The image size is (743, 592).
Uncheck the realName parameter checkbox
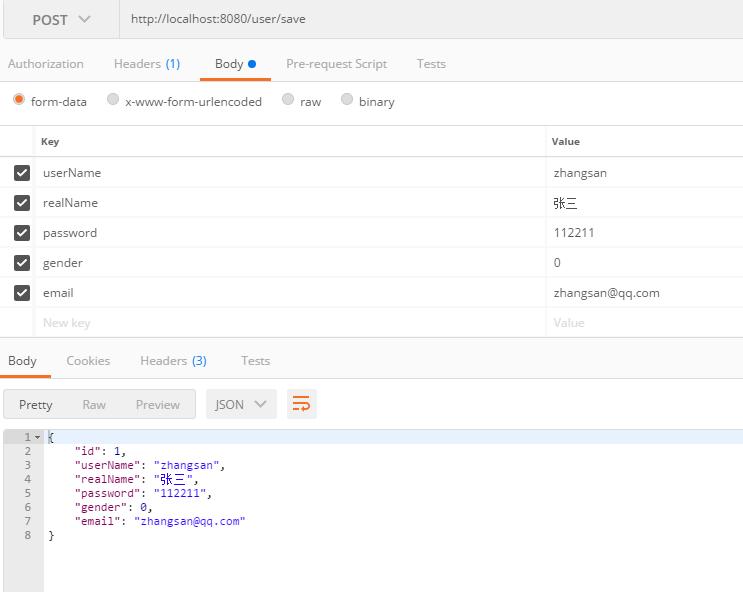(22, 203)
